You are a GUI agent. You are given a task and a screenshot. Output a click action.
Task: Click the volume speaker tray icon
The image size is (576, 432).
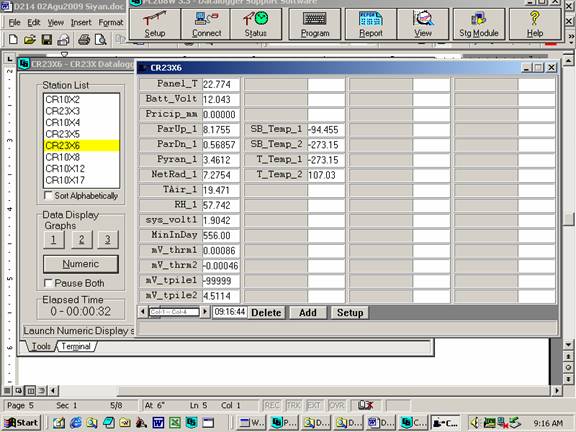click(475, 423)
